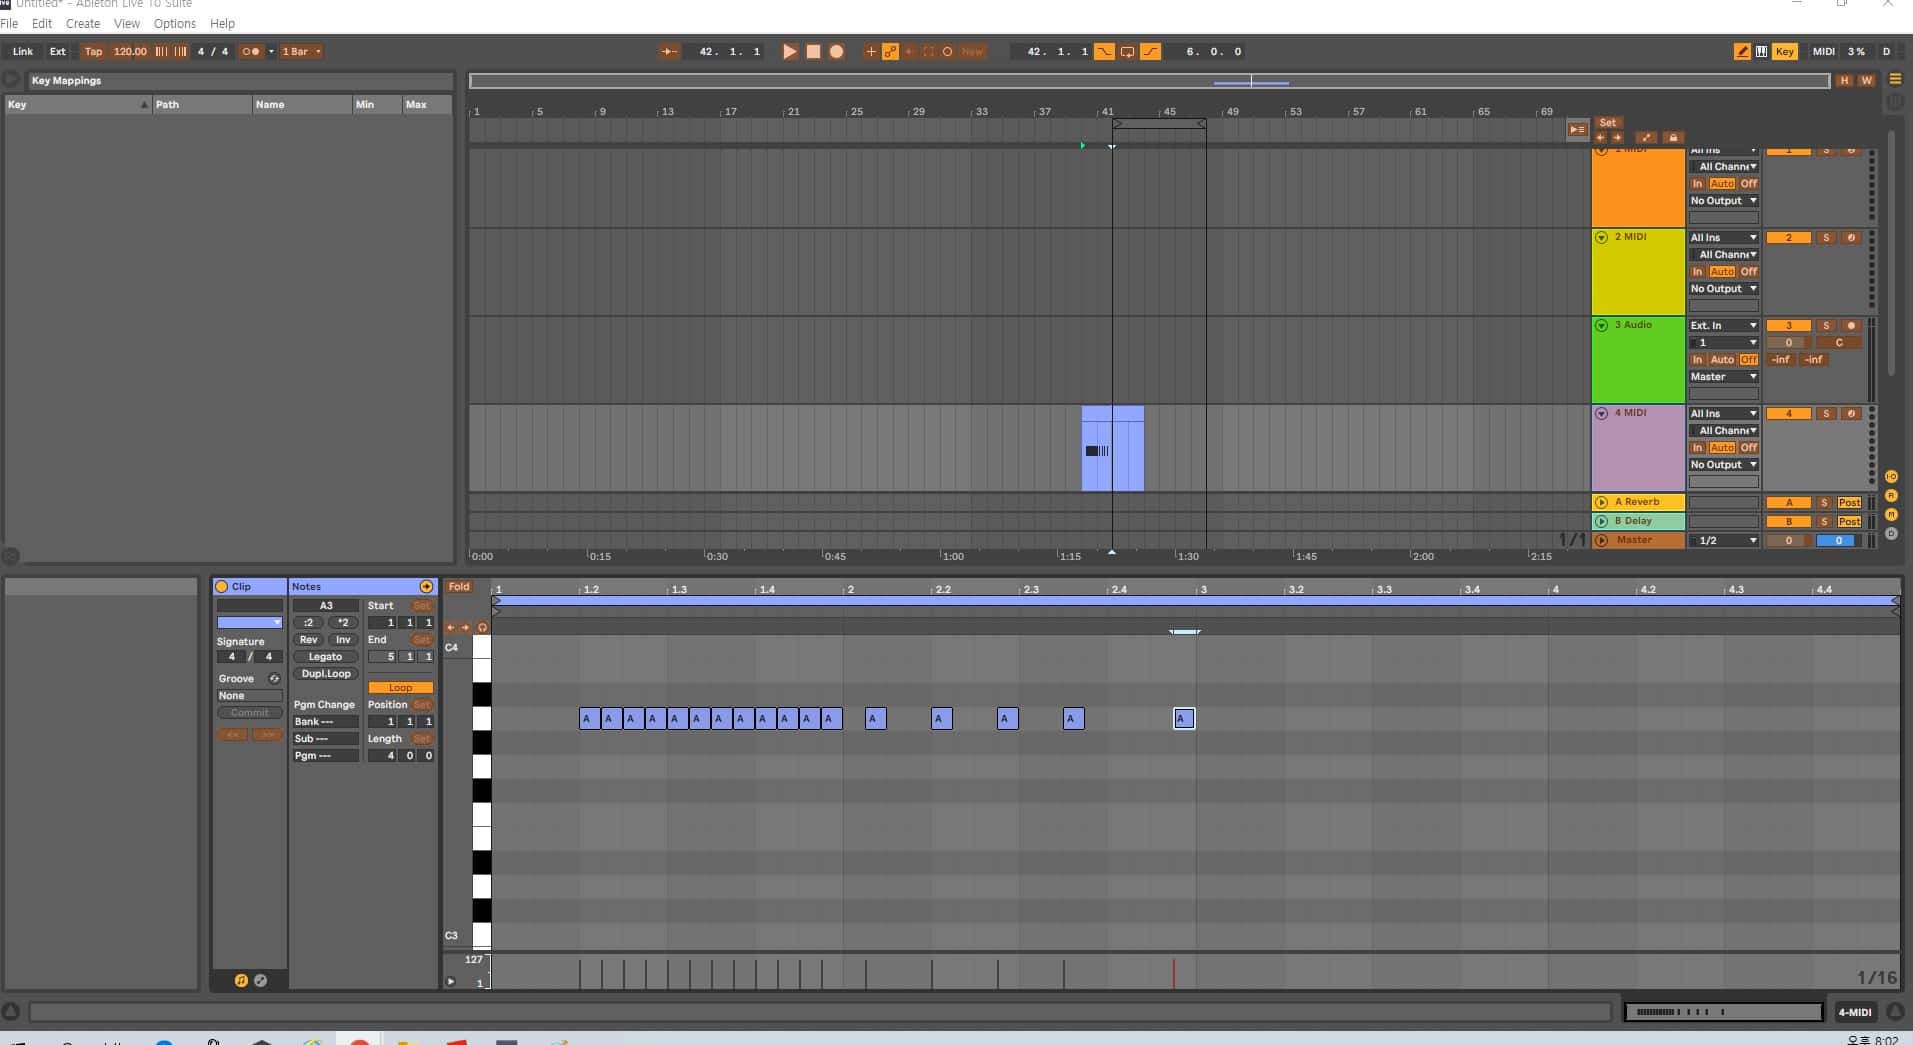Viewport: 1913px width, 1045px height.
Task: Toggle the Fold button in piano roll
Action: coord(459,587)
